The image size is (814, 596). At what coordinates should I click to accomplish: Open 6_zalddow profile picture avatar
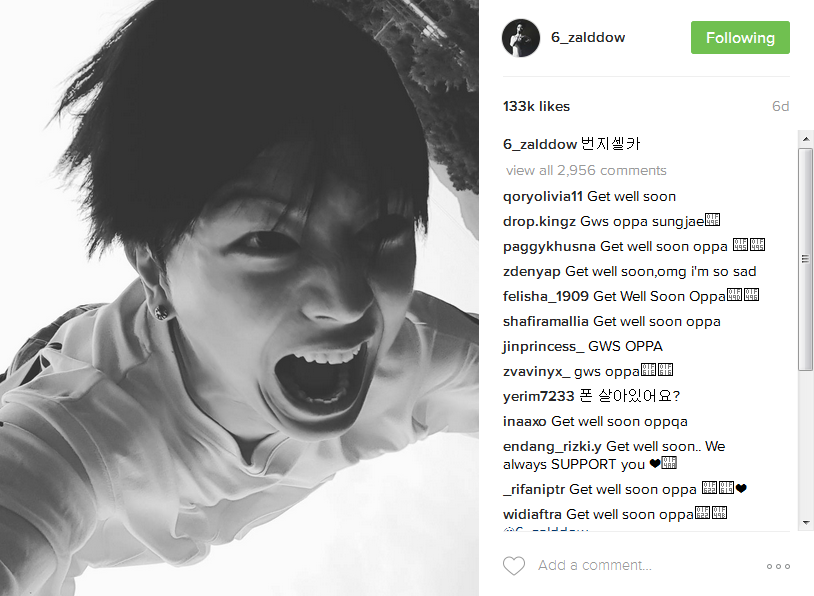[521, 38]
